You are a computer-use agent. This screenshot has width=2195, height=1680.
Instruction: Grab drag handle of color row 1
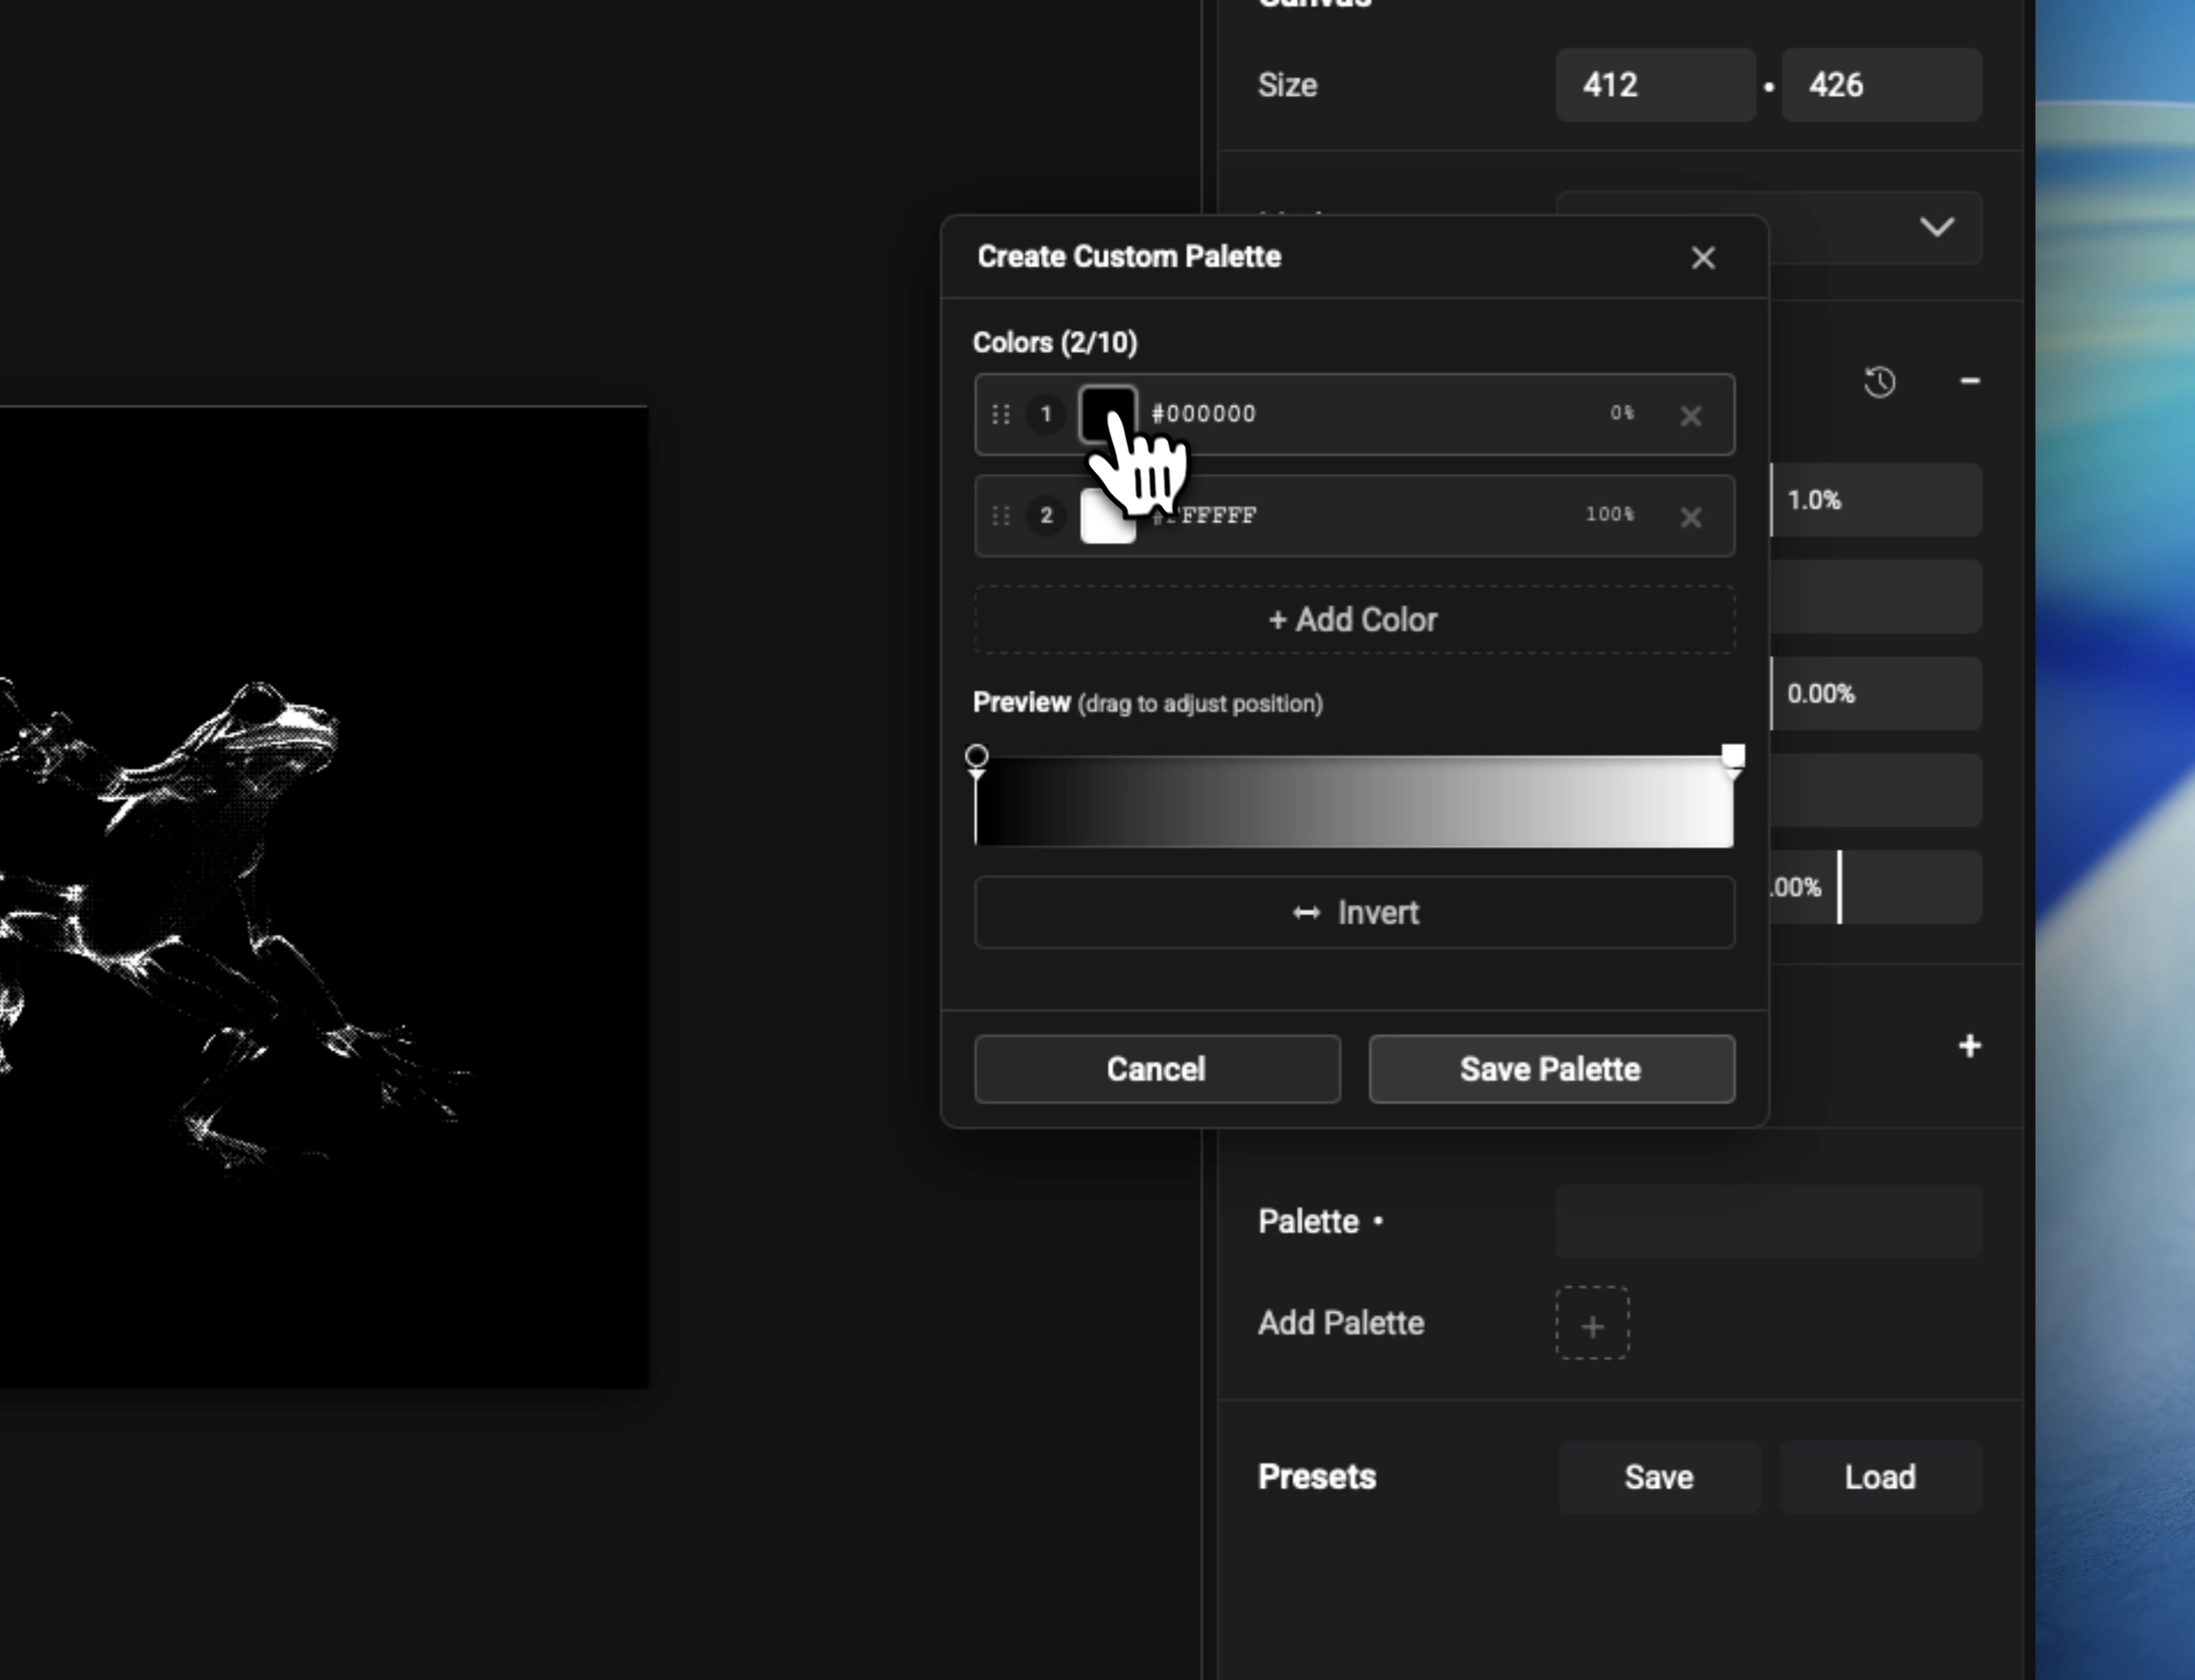[1000, 414]
